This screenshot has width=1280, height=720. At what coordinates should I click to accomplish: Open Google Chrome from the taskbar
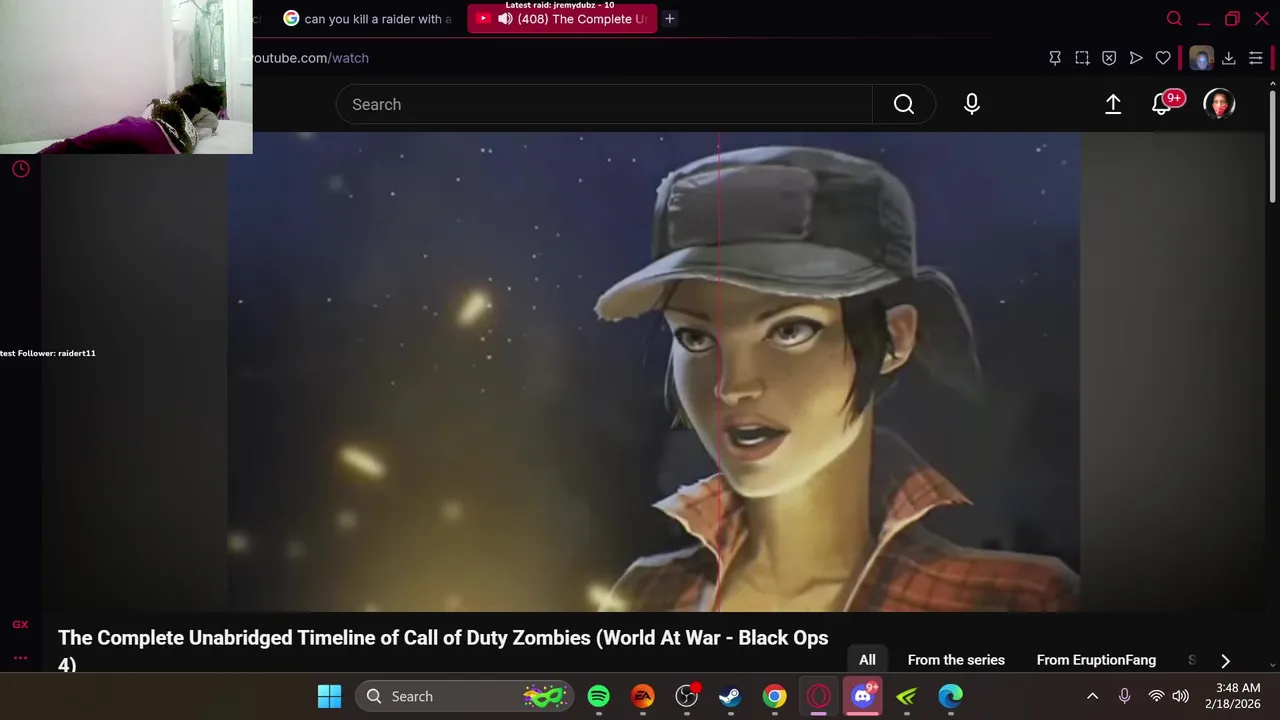pyautogui.click(x=775, y=696)
